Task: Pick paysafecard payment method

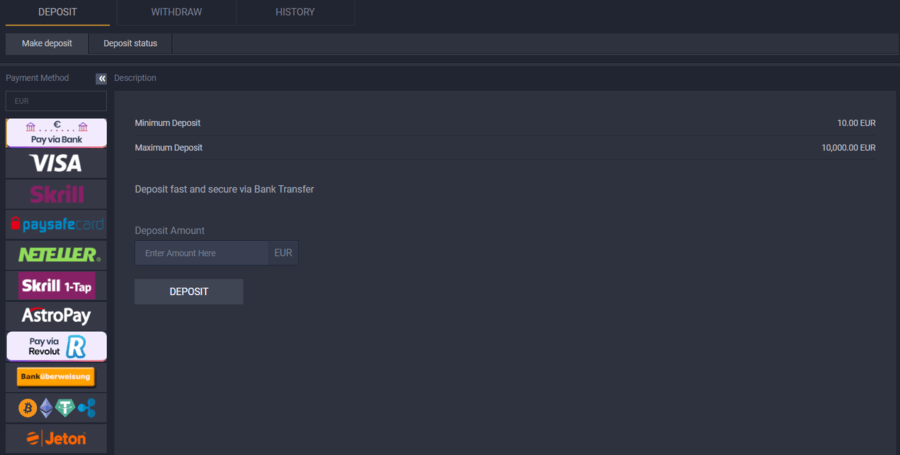Action: pos(56,224)
